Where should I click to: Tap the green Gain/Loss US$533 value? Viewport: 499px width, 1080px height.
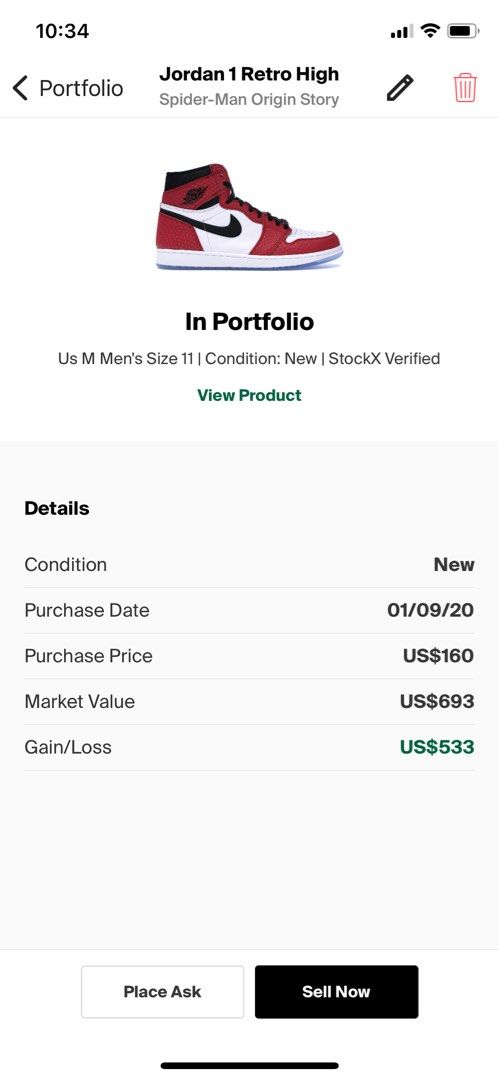tap(437, 747)
